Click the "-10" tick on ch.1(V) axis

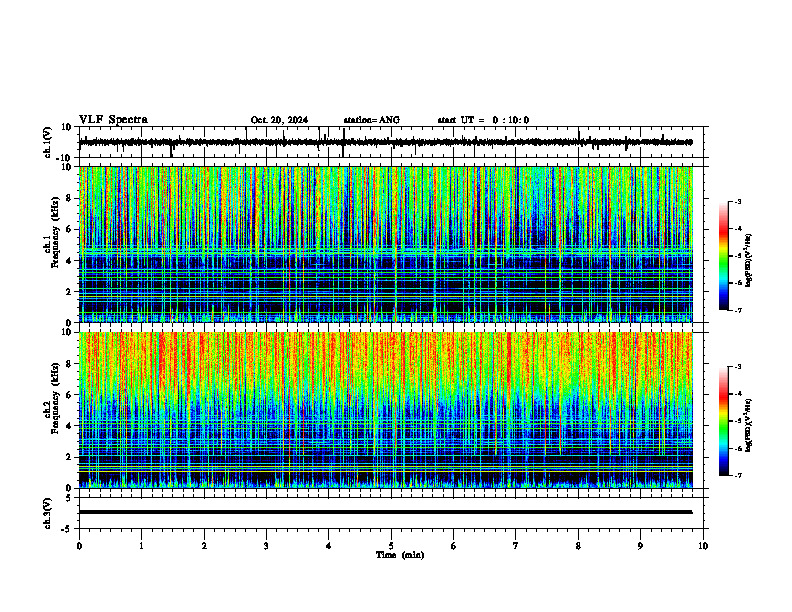click(x=65, y=158)
